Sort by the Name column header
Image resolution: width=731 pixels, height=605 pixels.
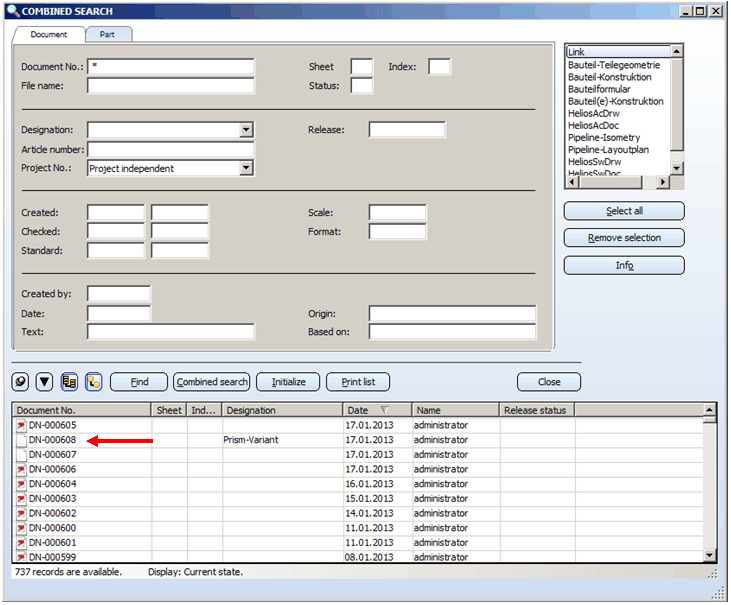455,410
